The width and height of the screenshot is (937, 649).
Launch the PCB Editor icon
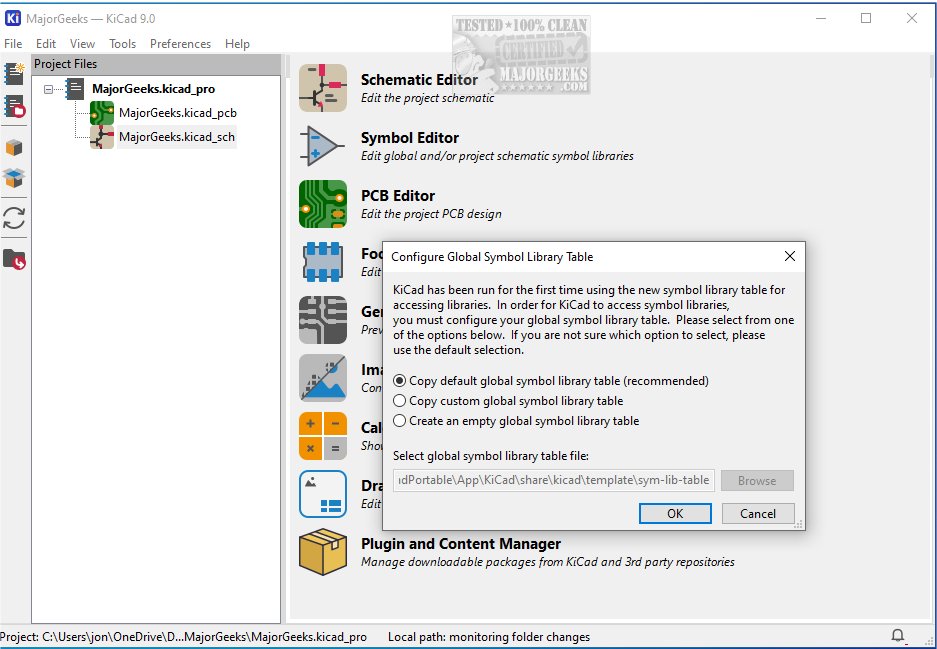[323, 204]
